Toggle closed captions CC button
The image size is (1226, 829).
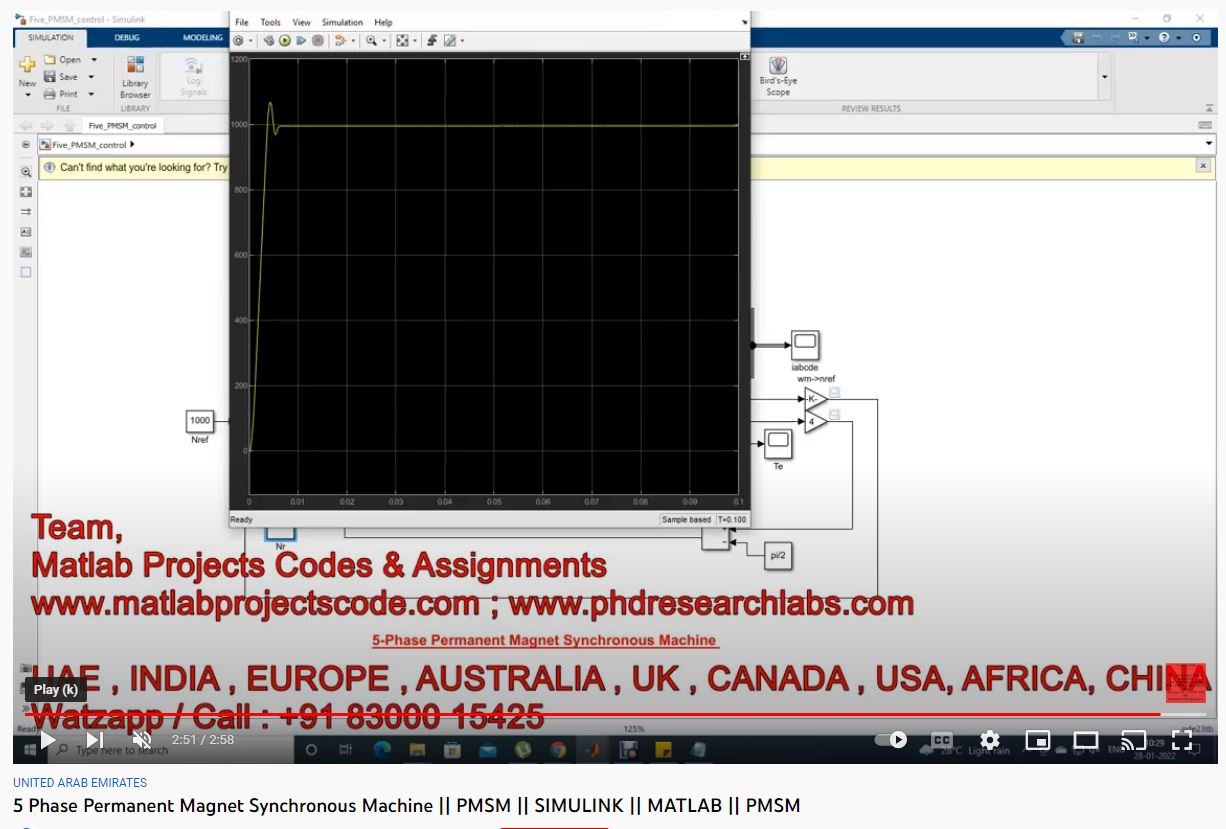[x=941, y=740]
